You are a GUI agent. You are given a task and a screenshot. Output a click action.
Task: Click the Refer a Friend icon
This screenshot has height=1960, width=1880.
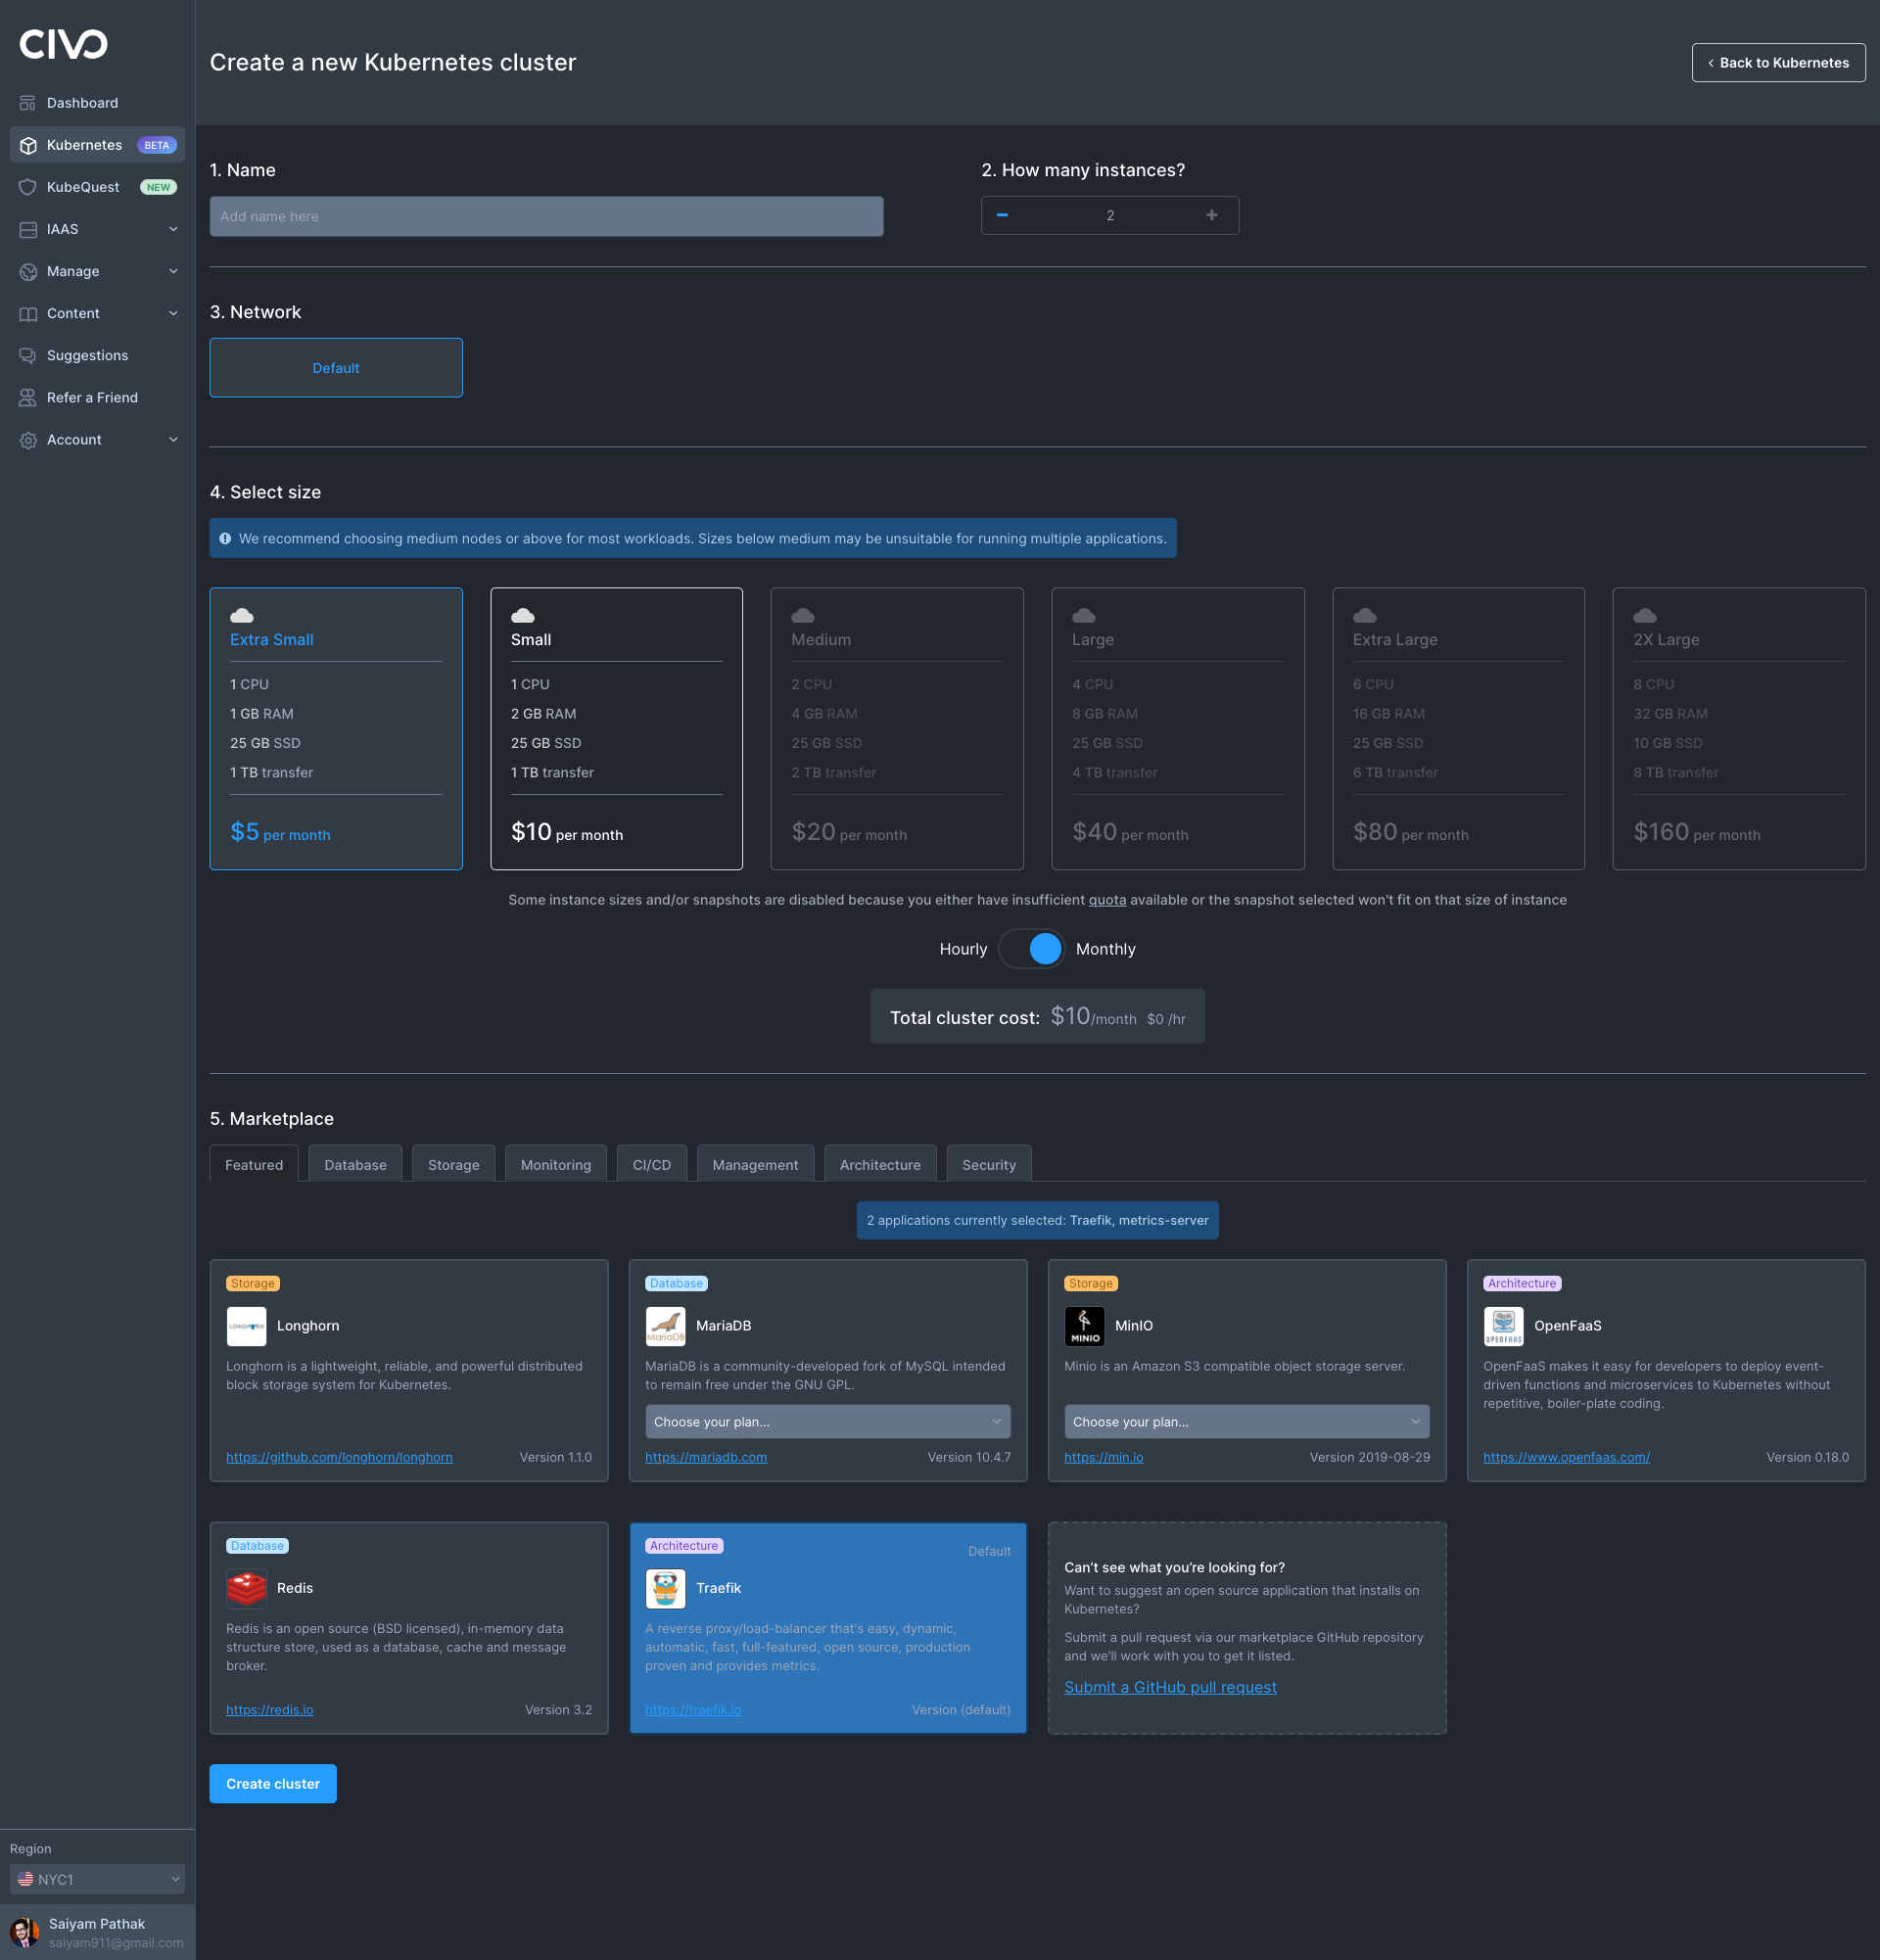pos(28,397)
